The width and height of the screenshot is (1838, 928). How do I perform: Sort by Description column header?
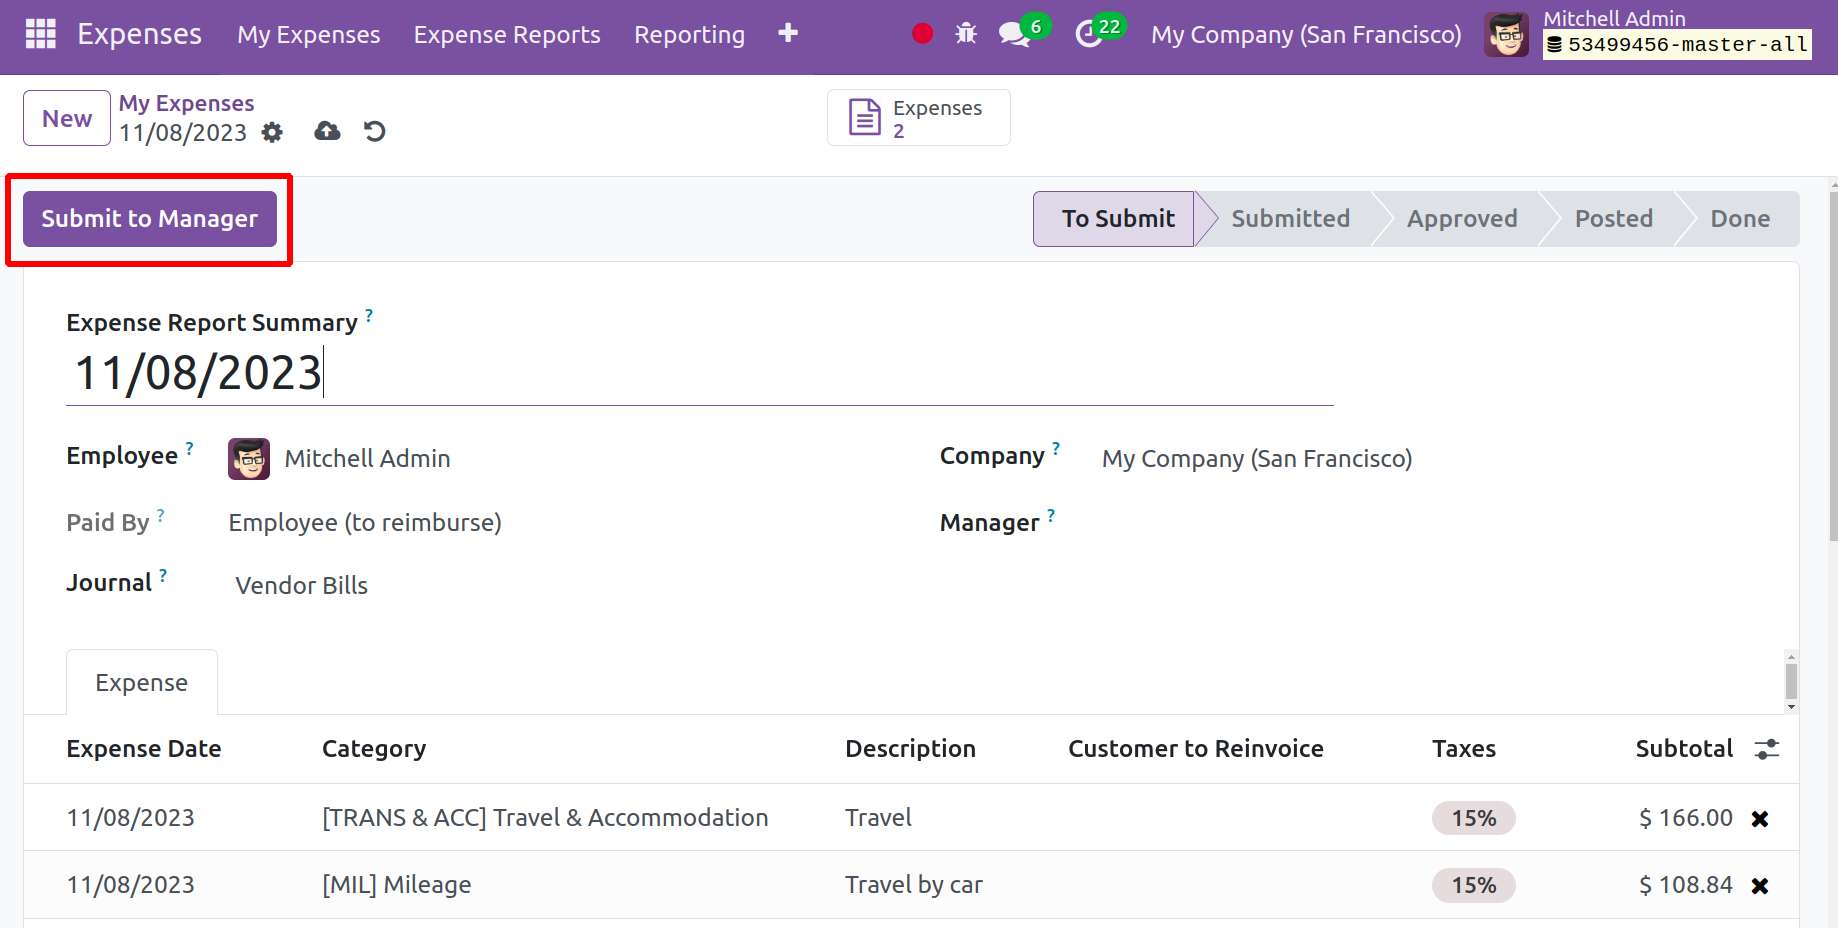tap(910, 749)
